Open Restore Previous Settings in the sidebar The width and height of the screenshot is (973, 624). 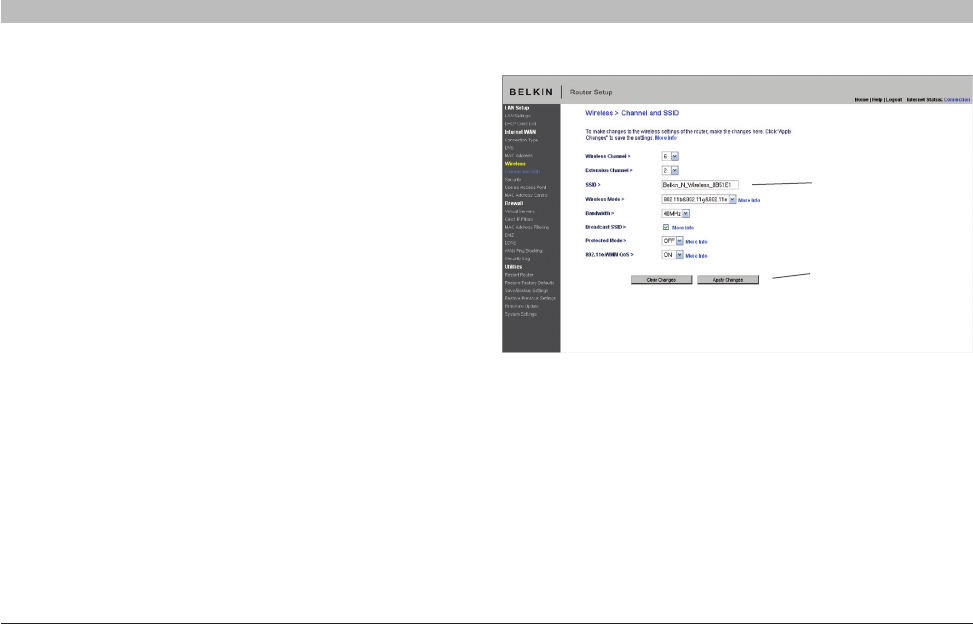530,298
